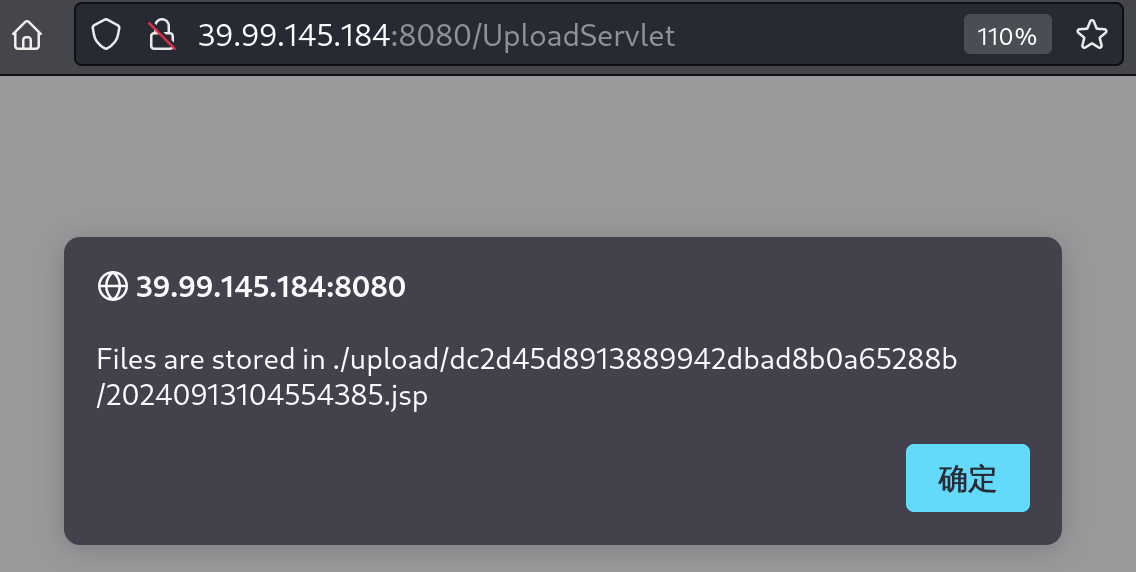Image resolution: width=1136 pixels, height=572 pixels.
Task: Reset zoom using the 110% badge
Action: tap(1007, 37)
